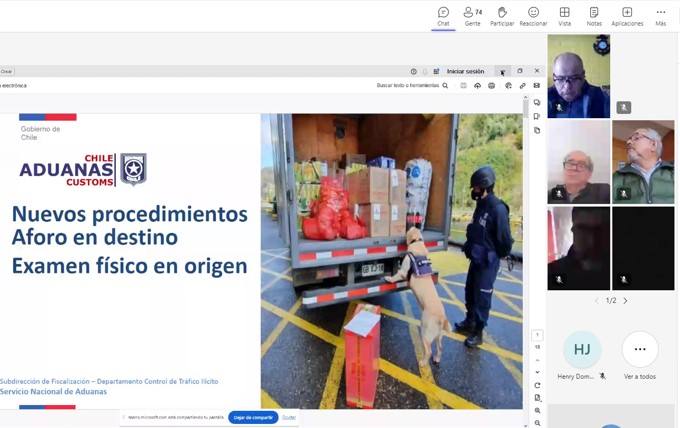Select the HJ Henry Dom... participant avatar
This screenshot has width=680, height=428.
582,350
